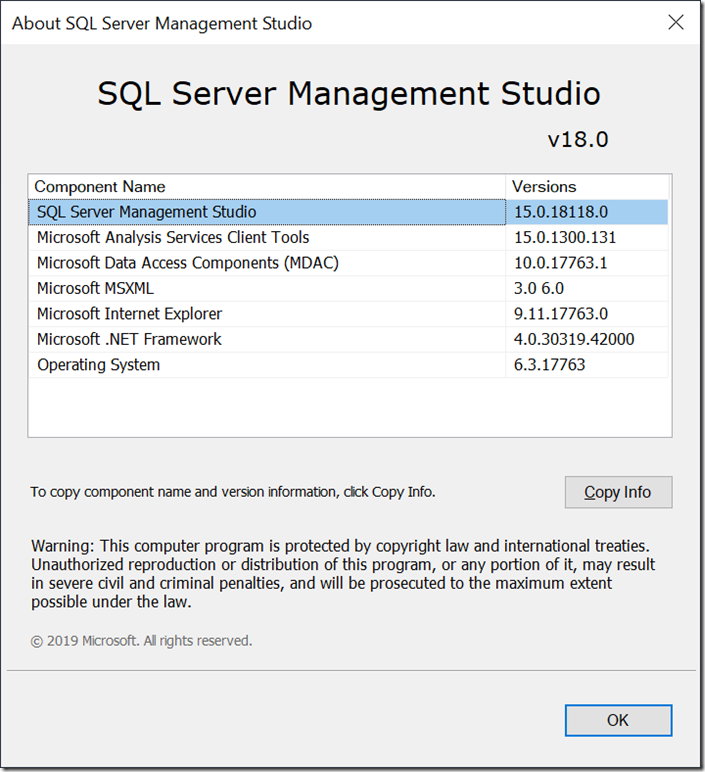Click the MSXML version 3.0 6.0
This screenshot has height=772, width=705.
click(x=539, y=289)
